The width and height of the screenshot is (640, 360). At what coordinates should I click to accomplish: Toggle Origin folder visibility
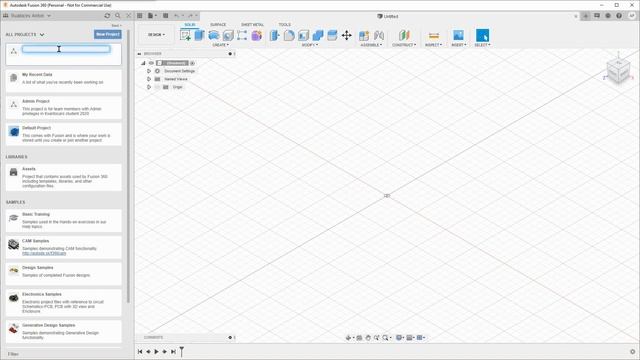click(158, 87)
